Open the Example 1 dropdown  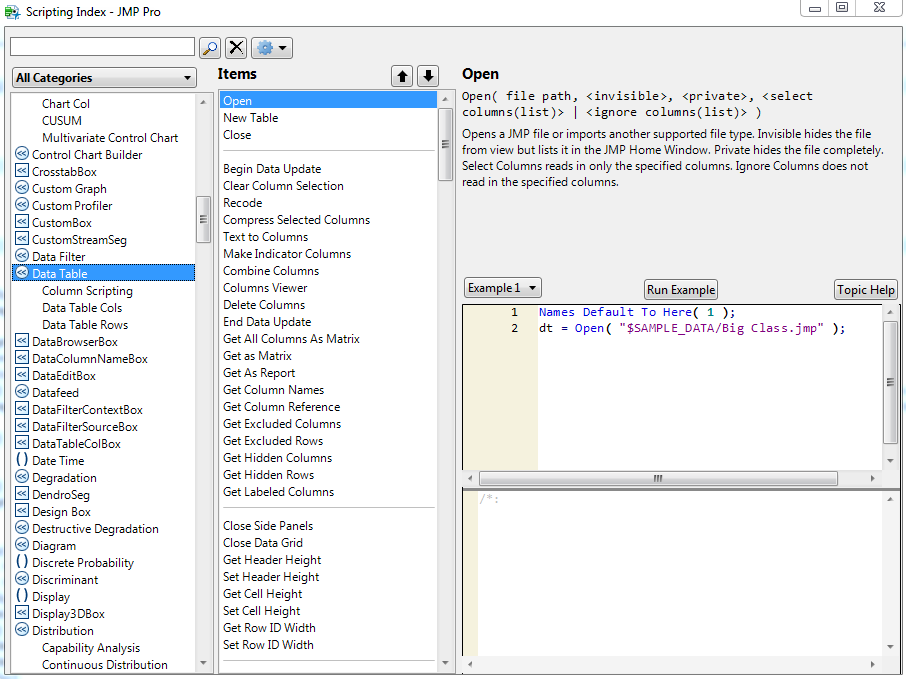click(x=503, y=288)
